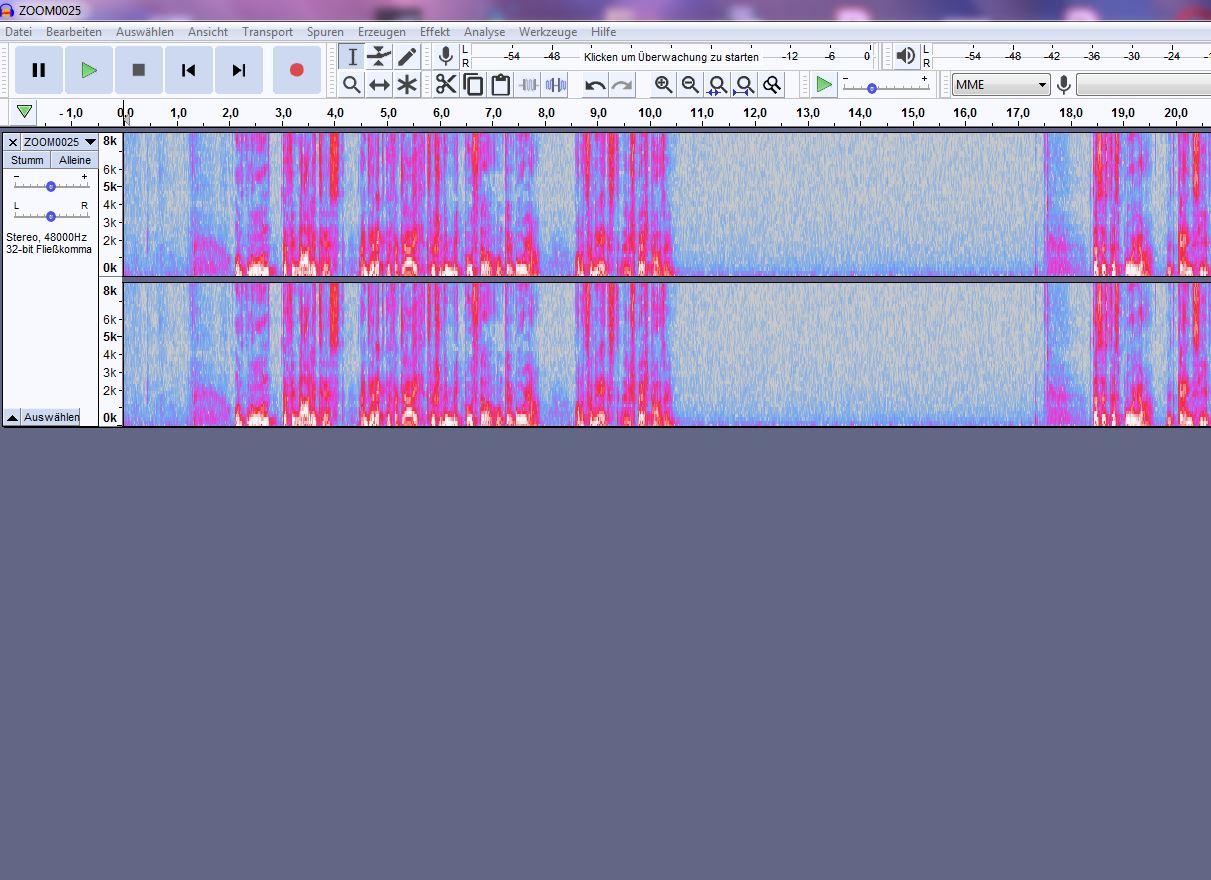
Task: Open the Analyse menu
Action: [x=485, y=32]
